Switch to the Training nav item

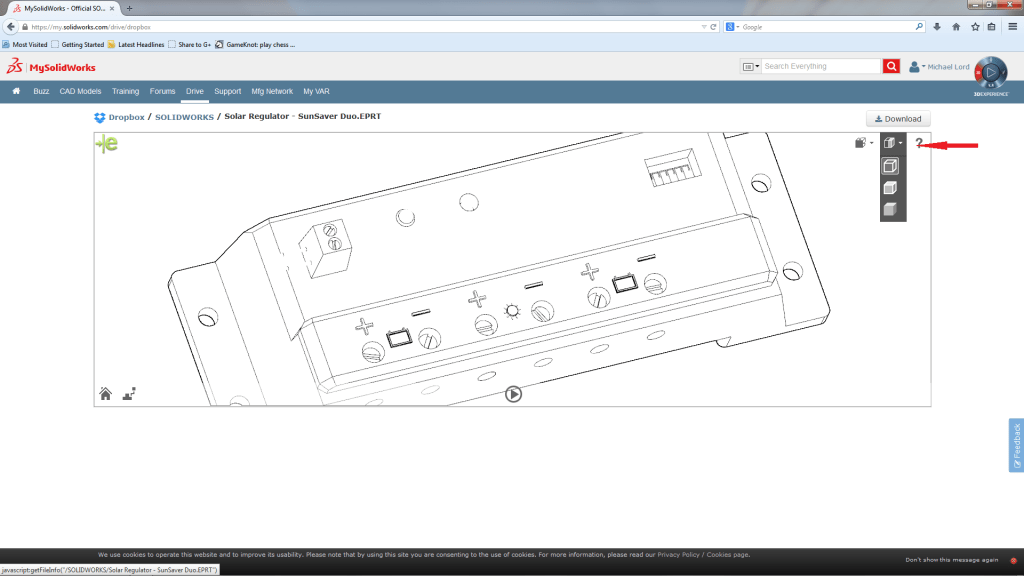point(125,91)
